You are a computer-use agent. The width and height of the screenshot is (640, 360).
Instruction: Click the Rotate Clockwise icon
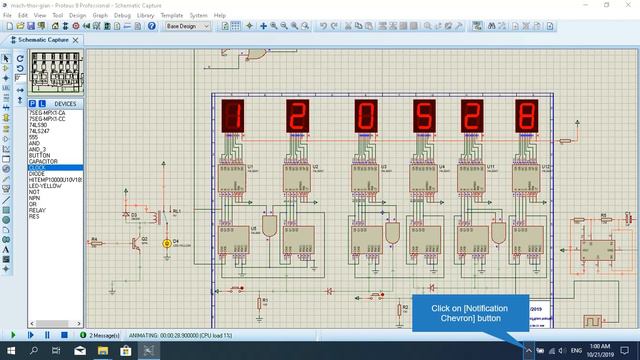pyautogui.click(x=20, y=59)
